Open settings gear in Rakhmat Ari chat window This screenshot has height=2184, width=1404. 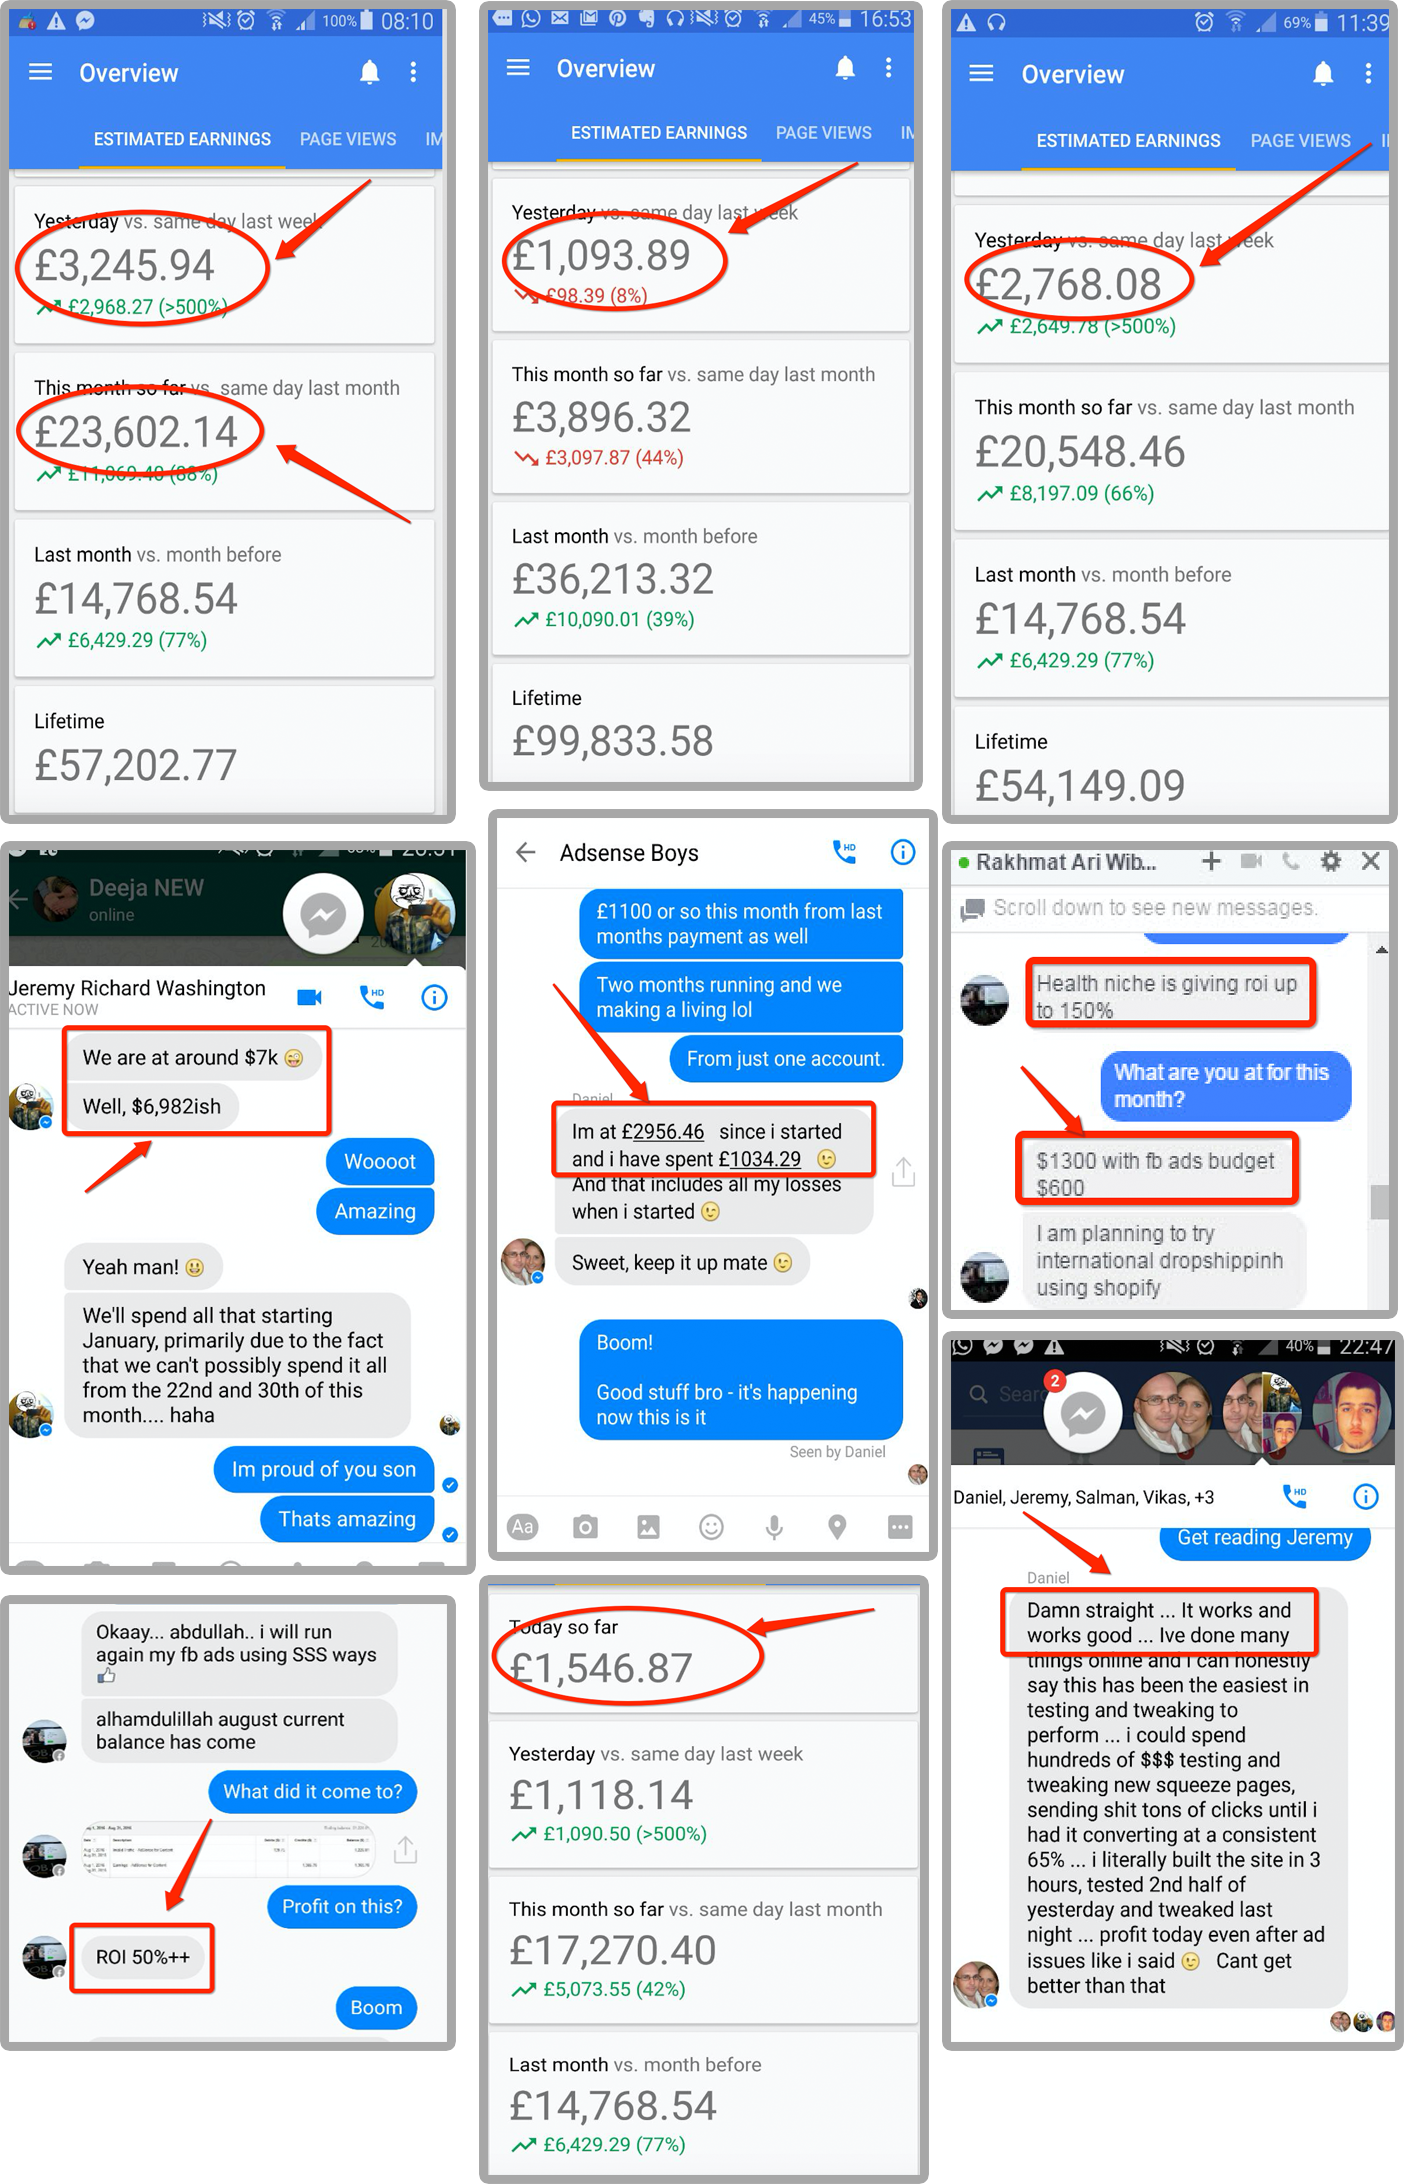coord(1330,861)
